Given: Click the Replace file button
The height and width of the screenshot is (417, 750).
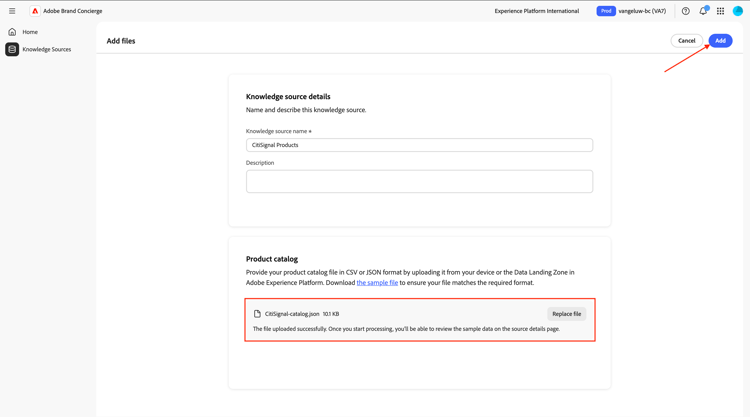Looking at the screenshot, I should coord(566,314).
